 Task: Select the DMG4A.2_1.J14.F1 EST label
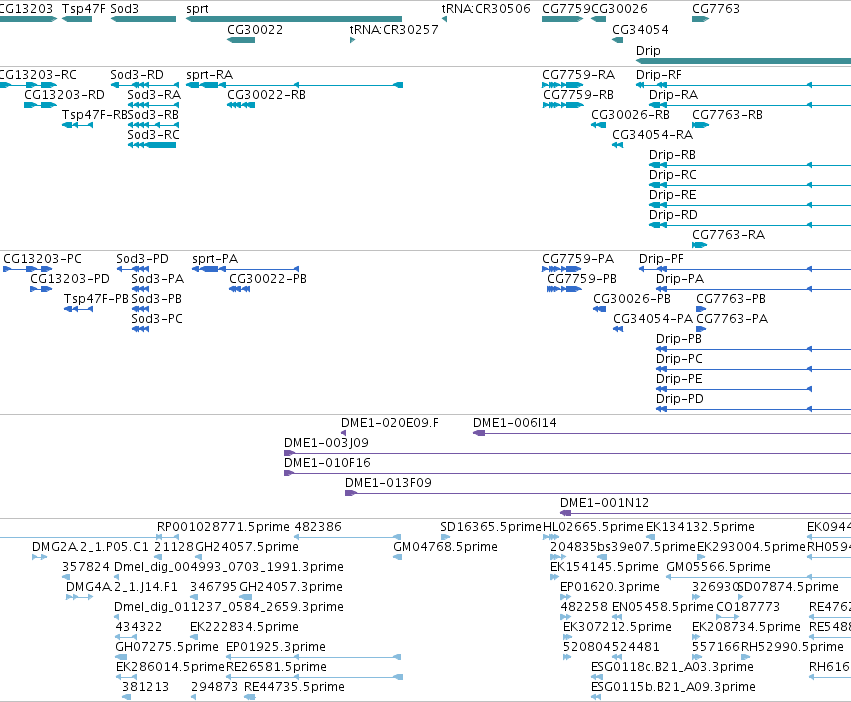tap(122, 587)
